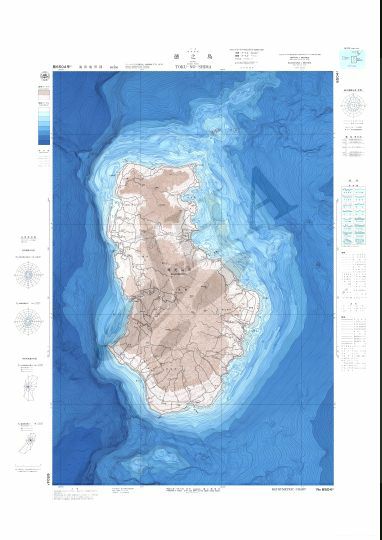The width and height of the screenshot is (382, 540).
Task: Click the upper polar rose chart on left
Action: [29, 275]
